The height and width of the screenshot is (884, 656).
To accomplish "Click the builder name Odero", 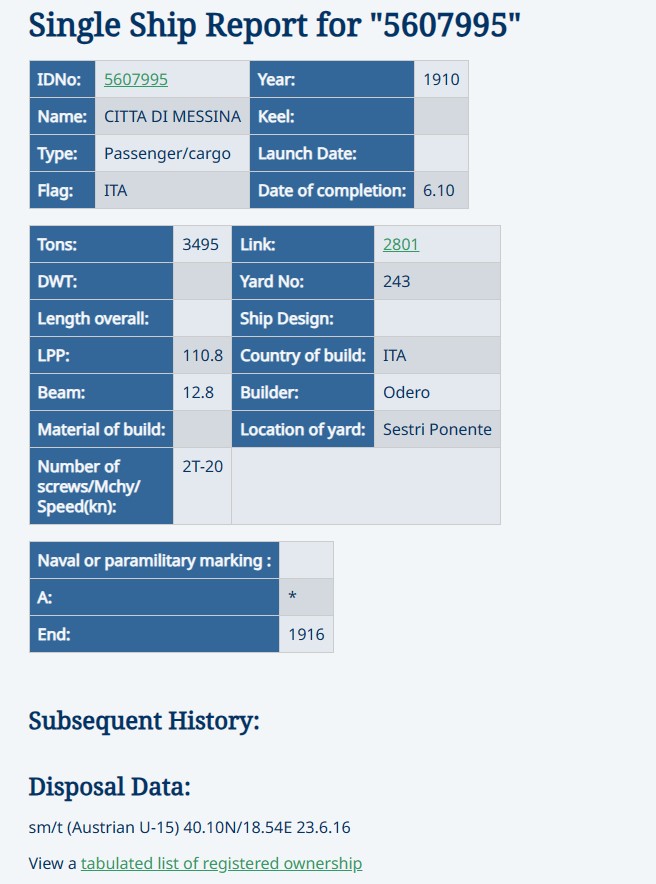I will (x=407, y=392).
